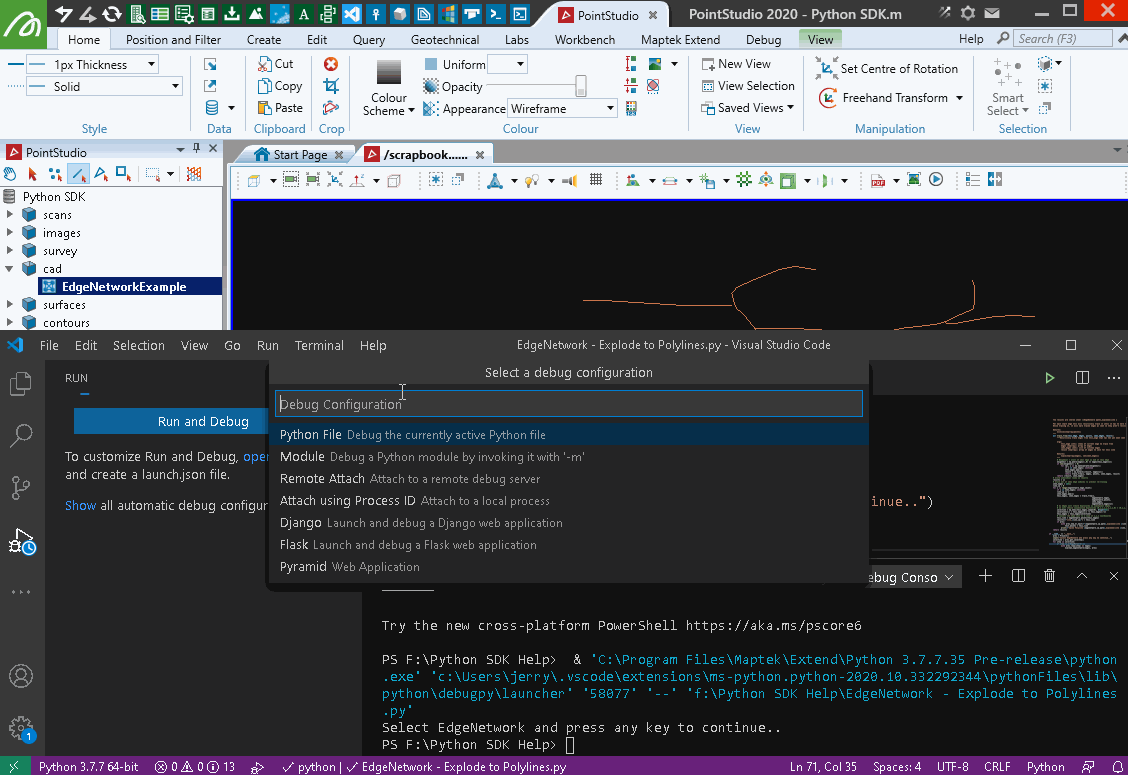Click the Set Centre of Rotation icon
The height and width of the screenshot is (775, 1128).
(827, 68)
